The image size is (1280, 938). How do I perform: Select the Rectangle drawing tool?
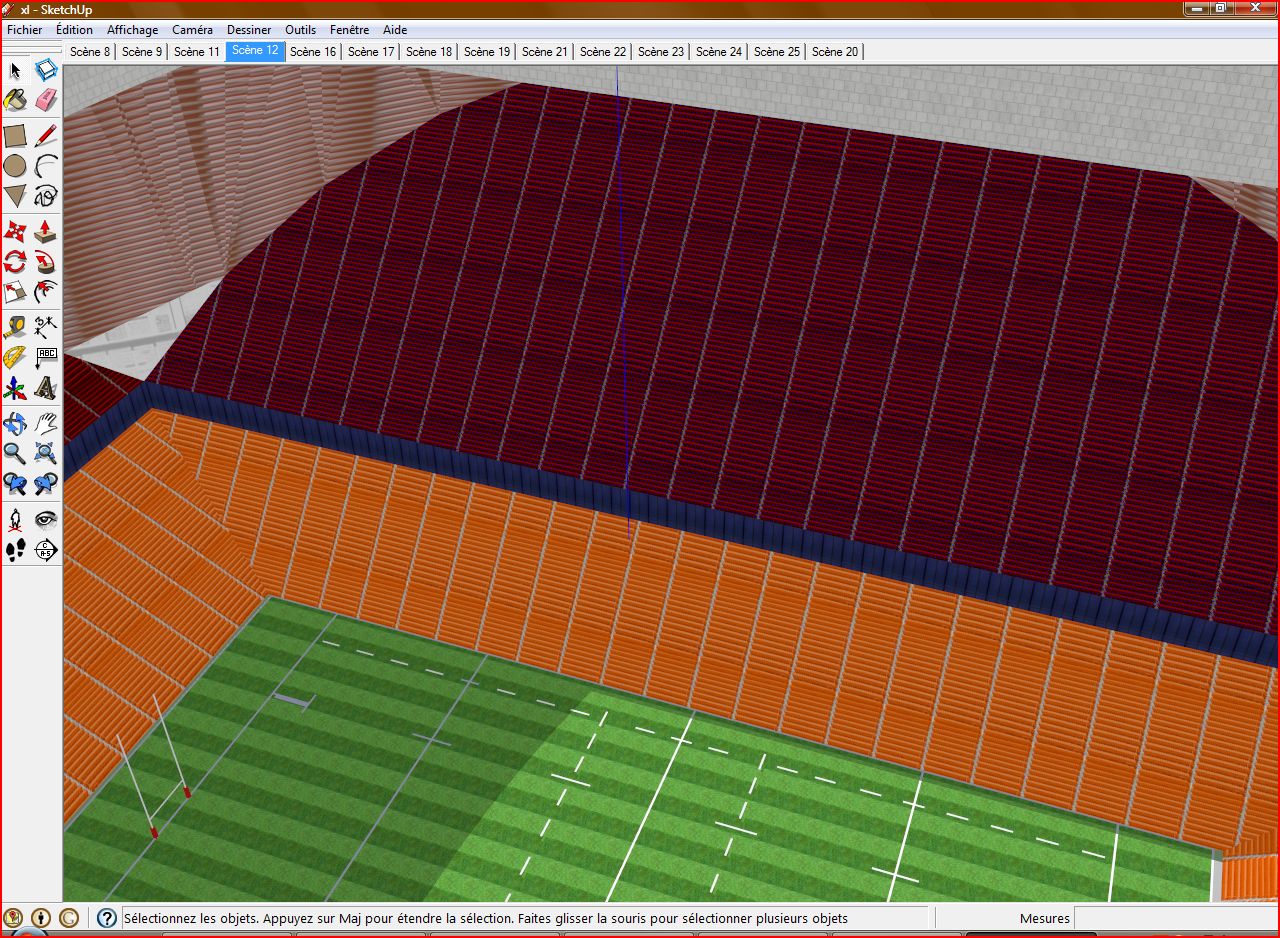(x=15, y=135)
